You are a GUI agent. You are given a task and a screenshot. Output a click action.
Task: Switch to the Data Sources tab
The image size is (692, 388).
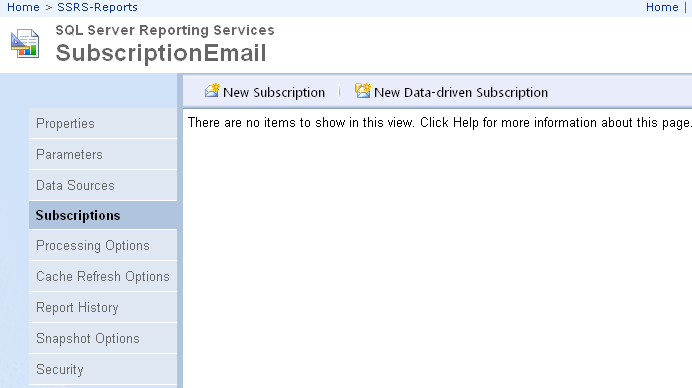click(x=103, y=185)
